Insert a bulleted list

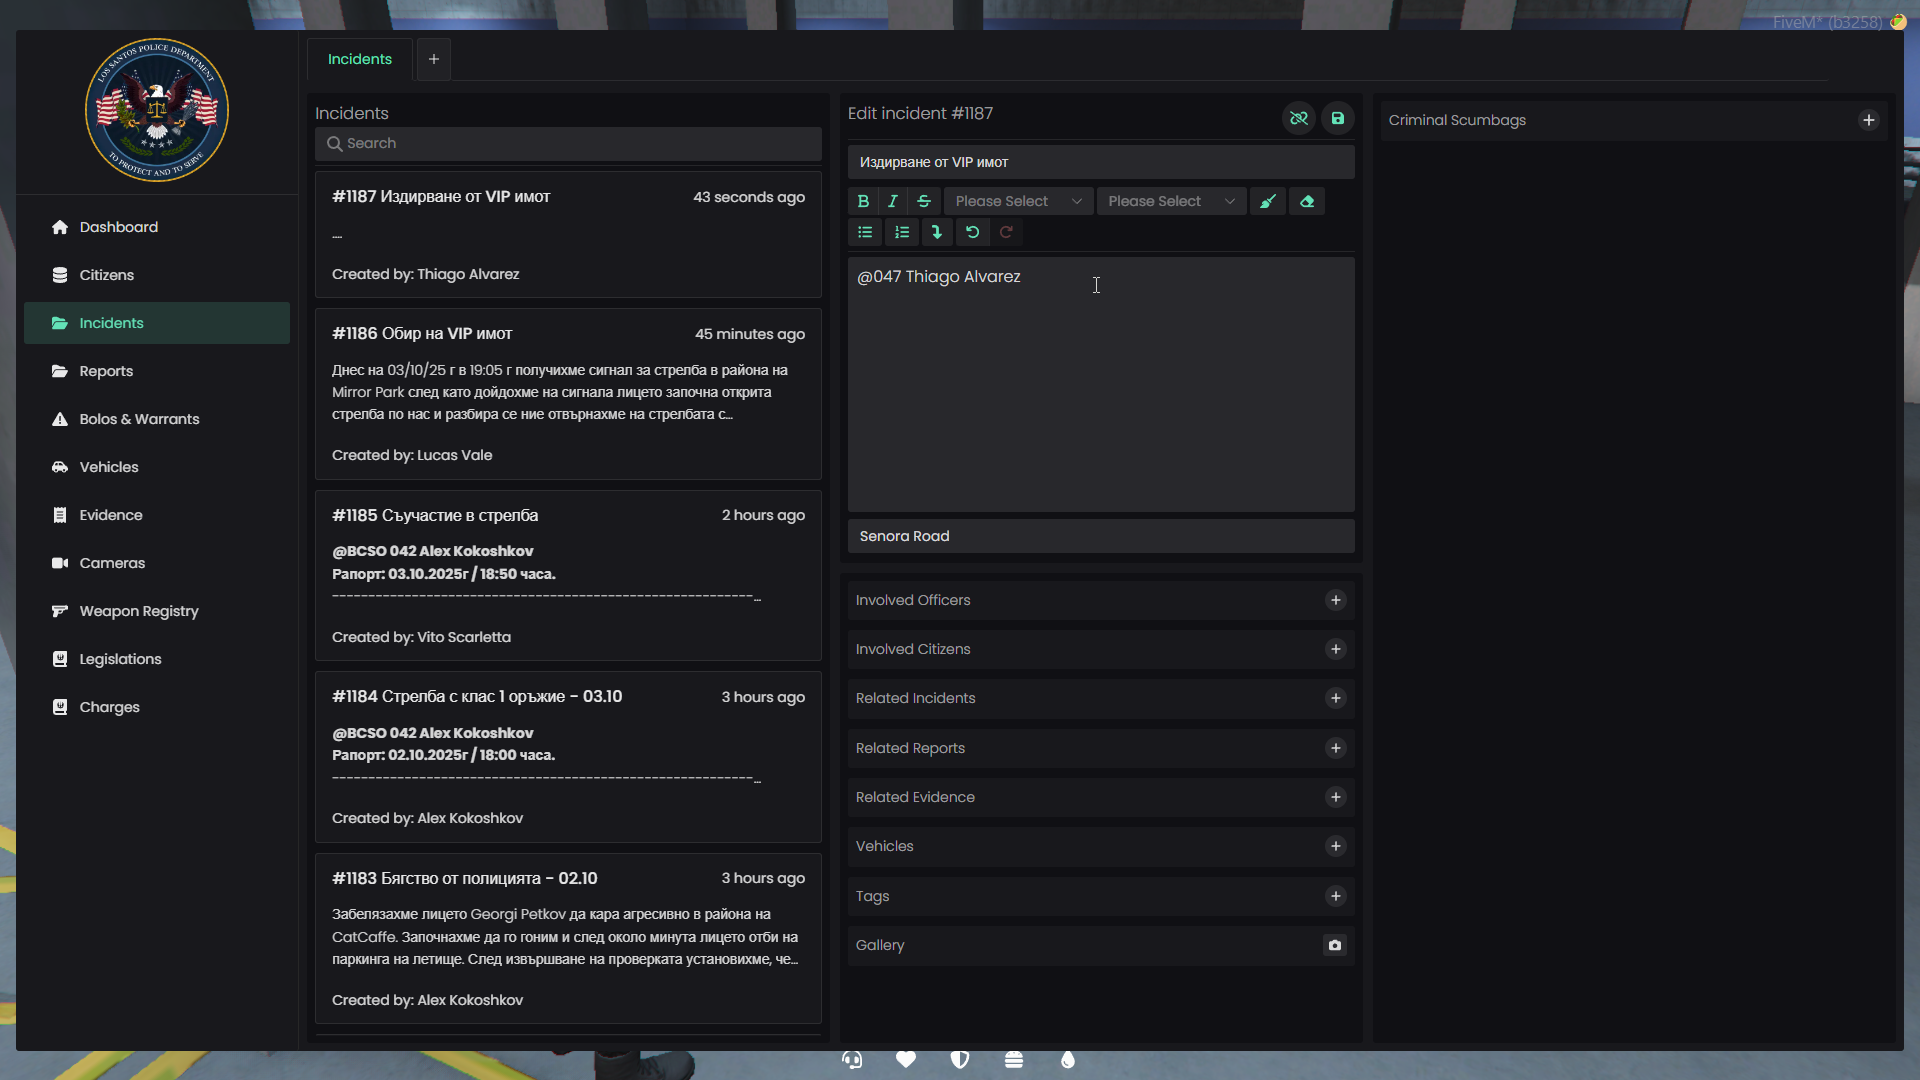[x=865, y=232]
